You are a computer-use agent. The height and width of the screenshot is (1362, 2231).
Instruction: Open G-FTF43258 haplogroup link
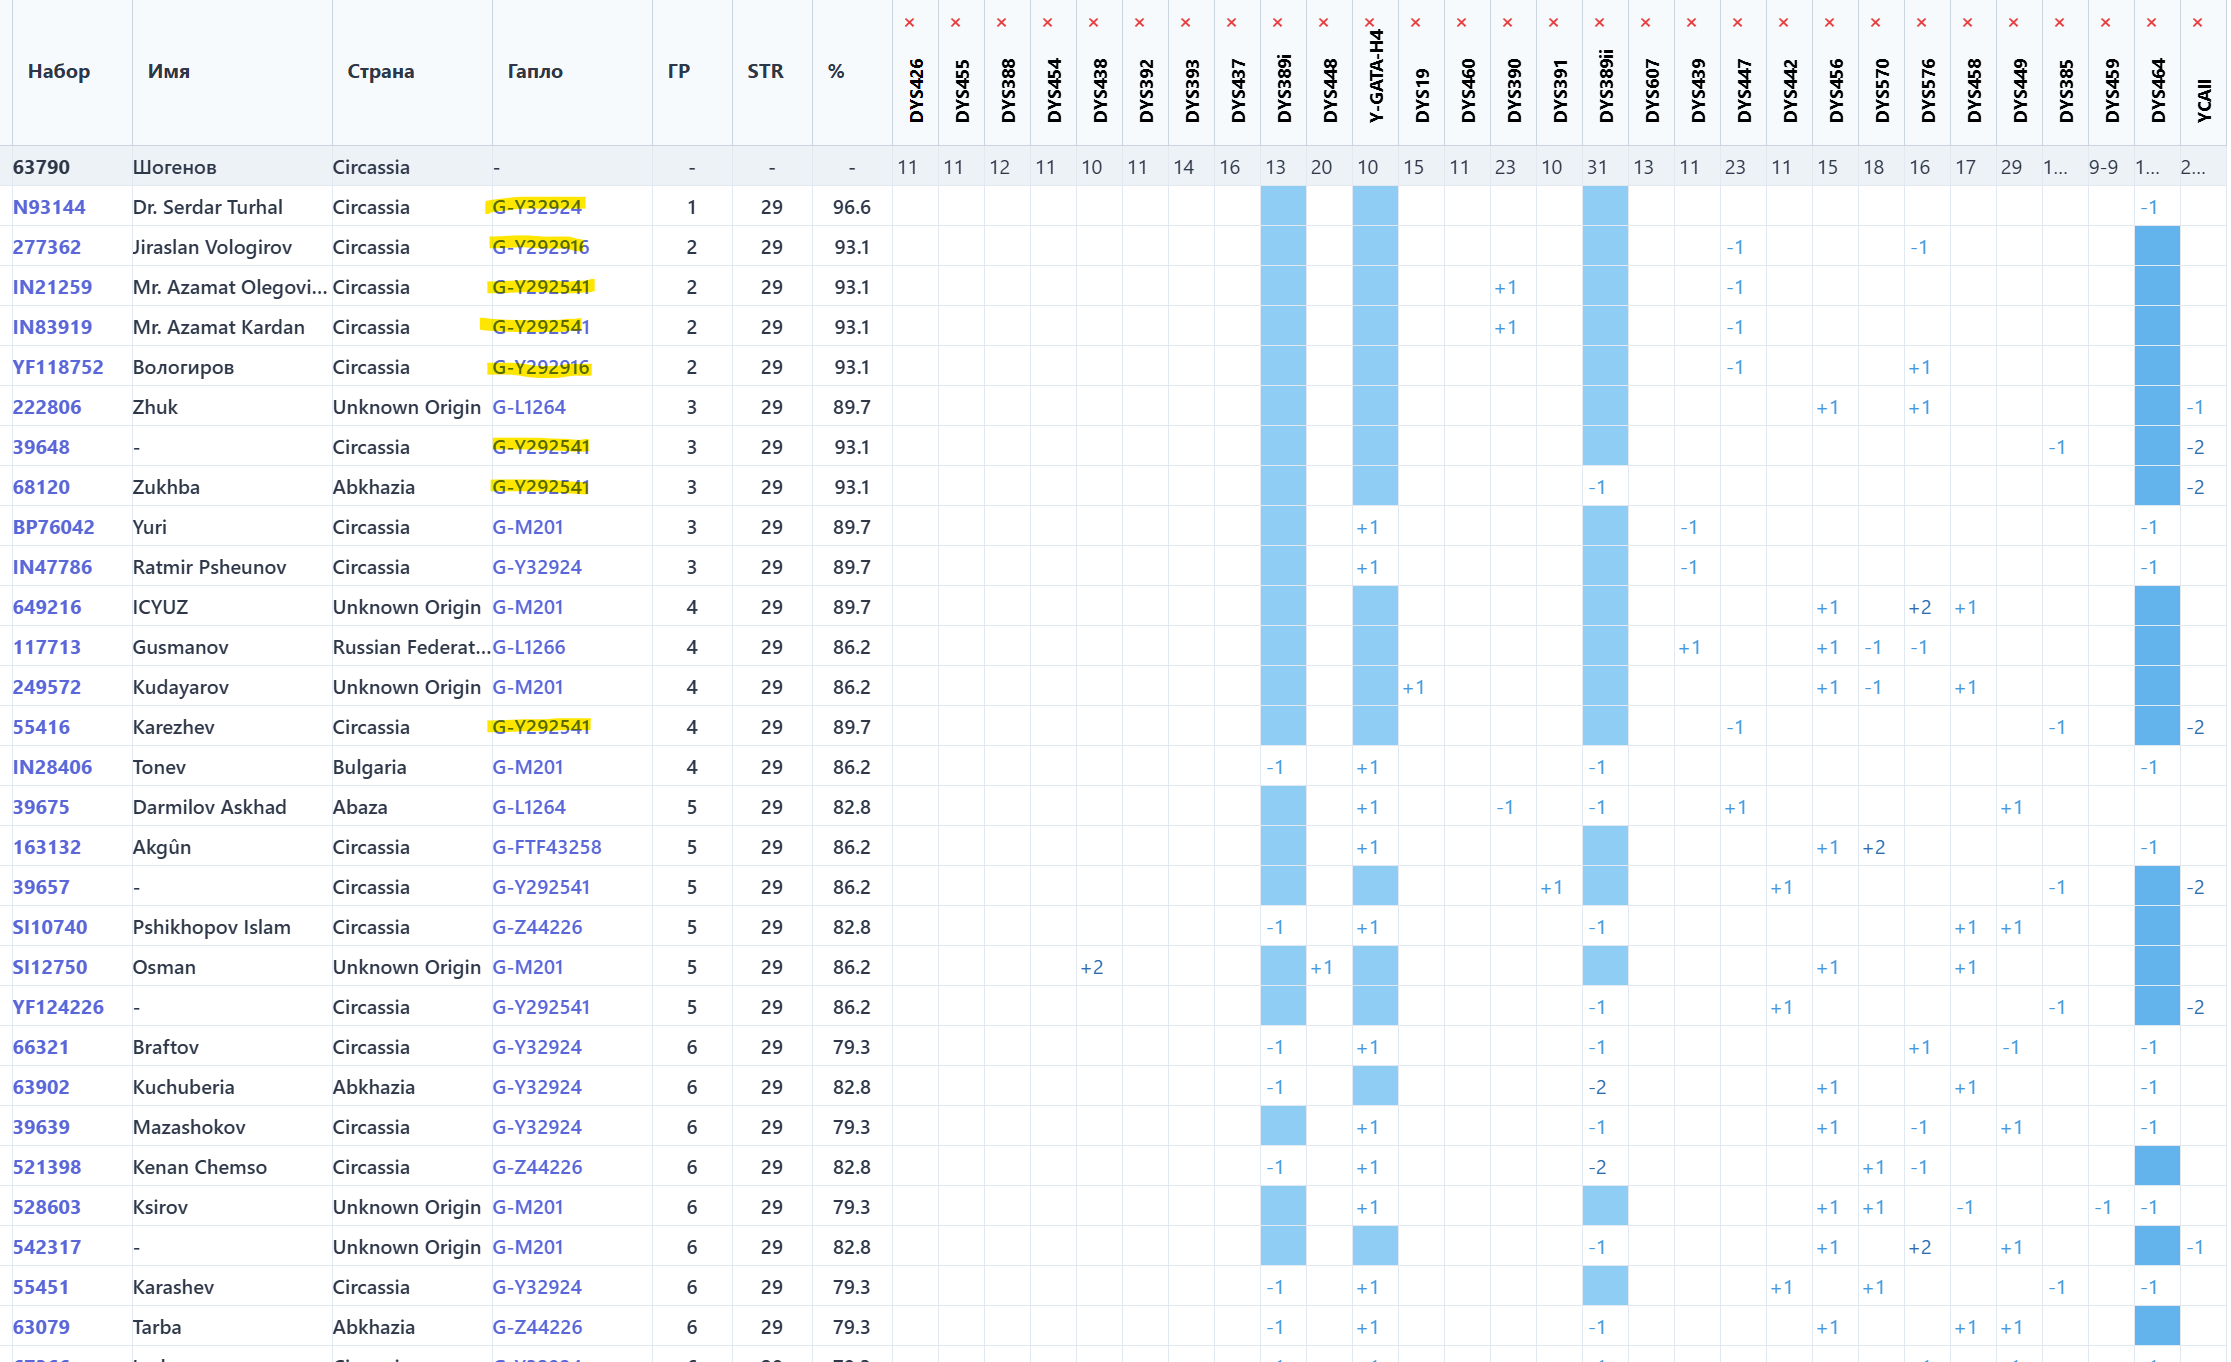547,847
